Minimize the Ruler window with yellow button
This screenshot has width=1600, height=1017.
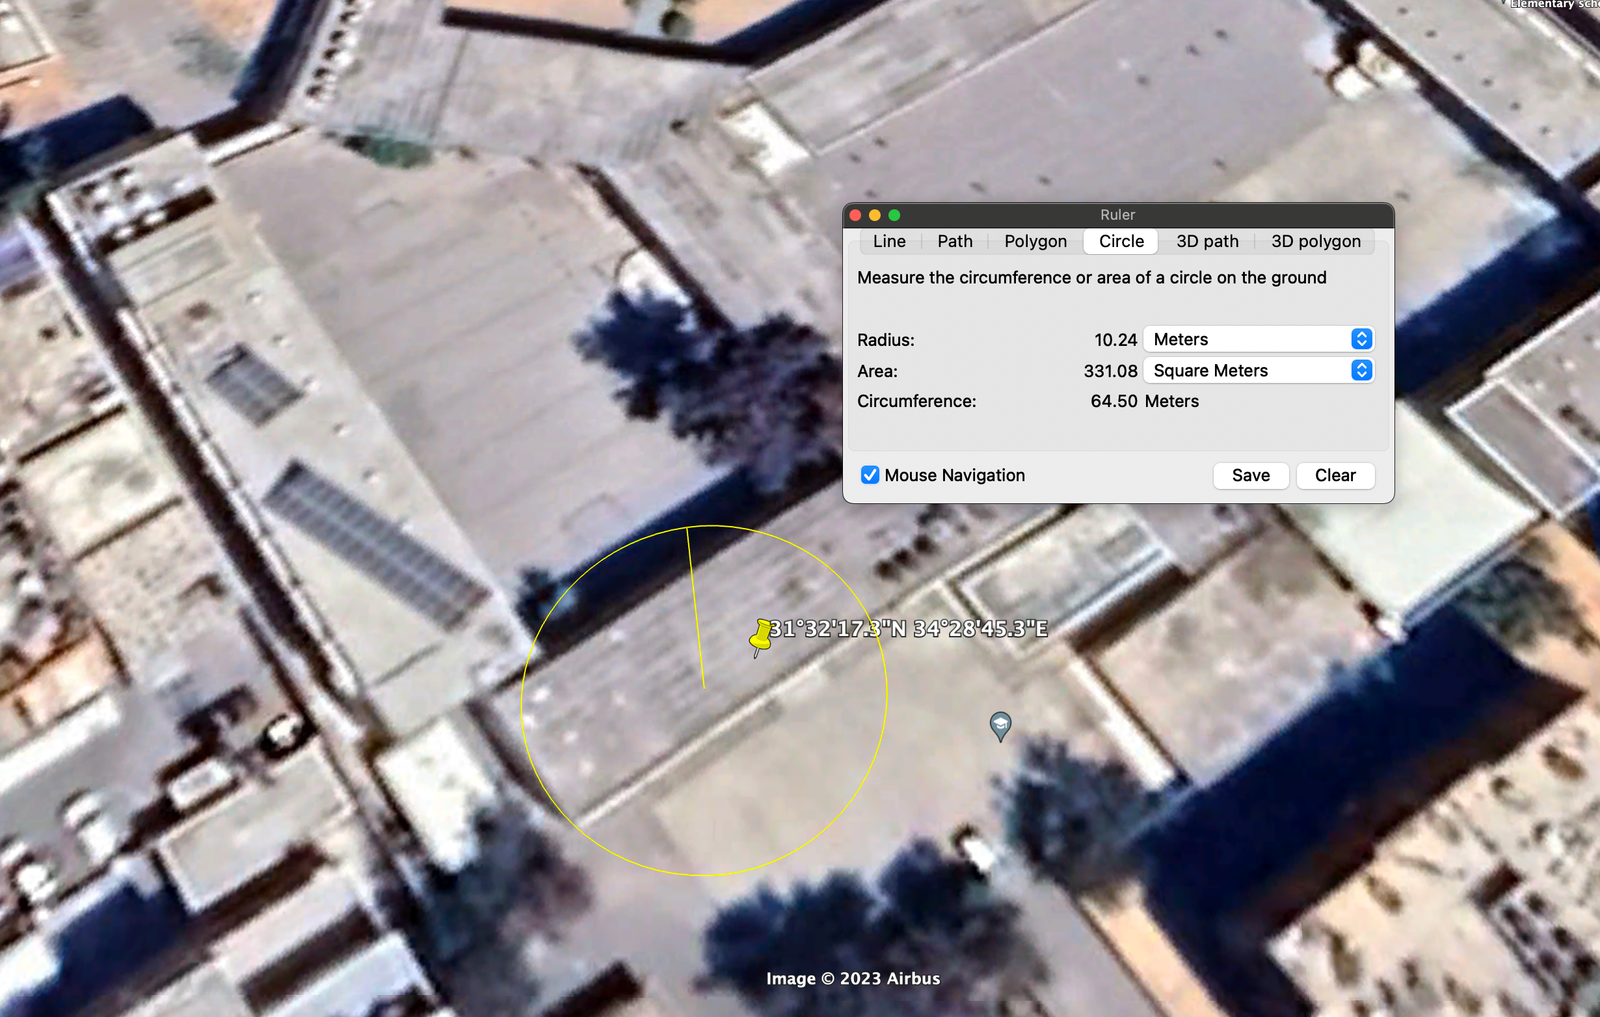click(875, 215)
